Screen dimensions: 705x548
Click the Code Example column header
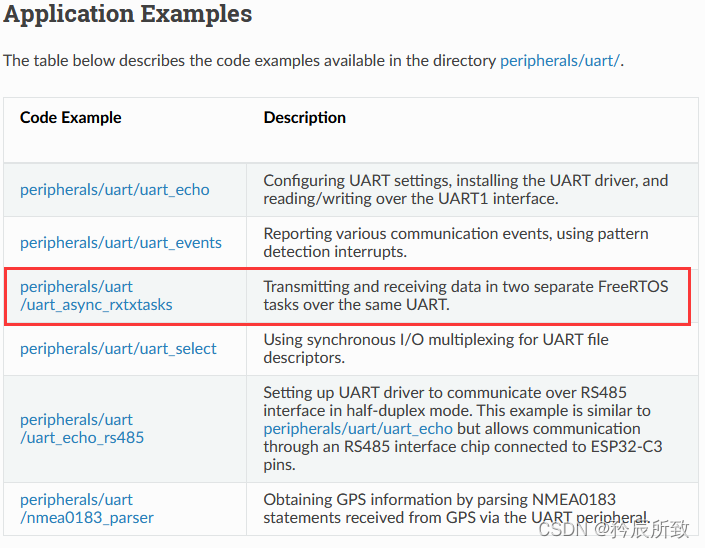71,118
